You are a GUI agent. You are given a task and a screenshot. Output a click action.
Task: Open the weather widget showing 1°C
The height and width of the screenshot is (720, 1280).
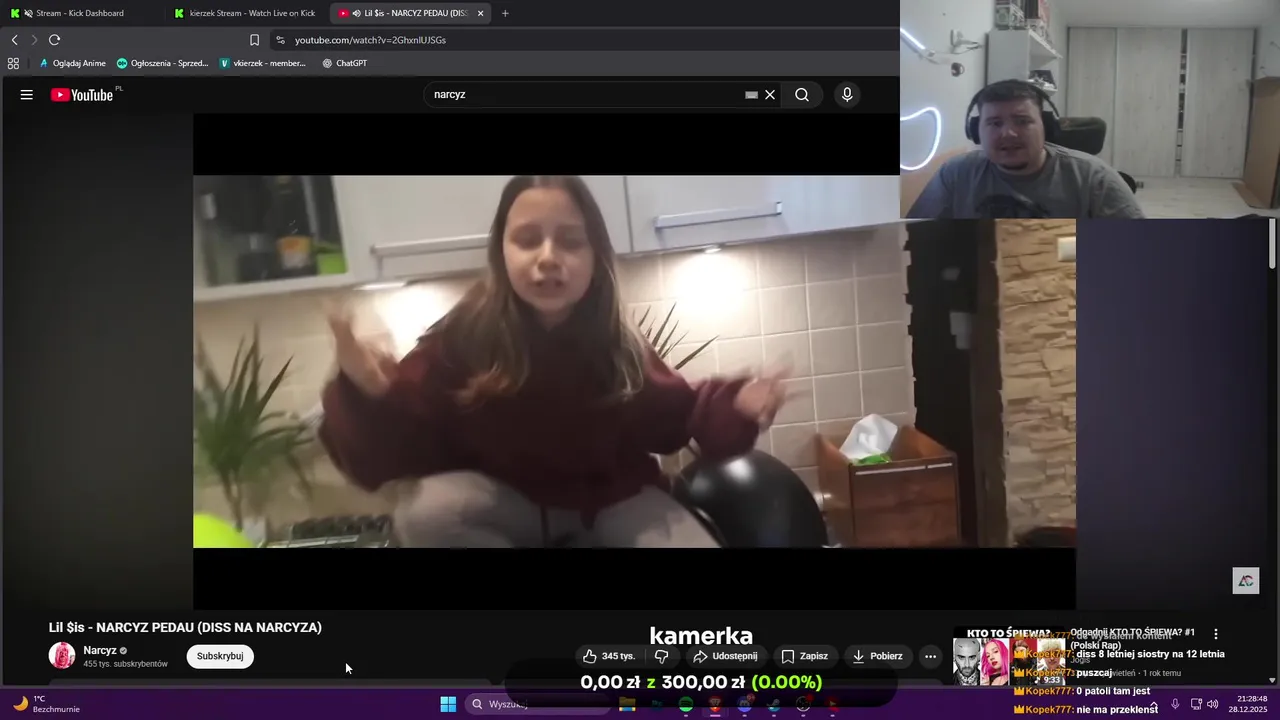(45, 704)
